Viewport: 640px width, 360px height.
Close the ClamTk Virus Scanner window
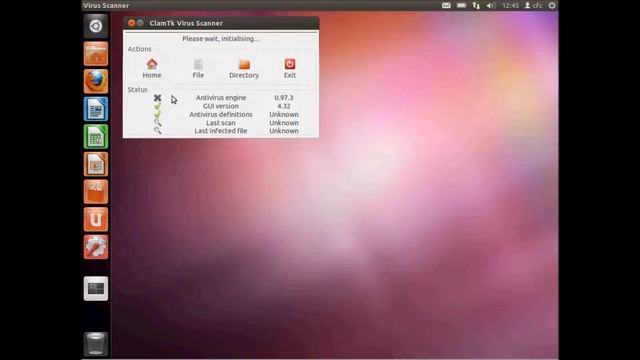click(131, 23)
